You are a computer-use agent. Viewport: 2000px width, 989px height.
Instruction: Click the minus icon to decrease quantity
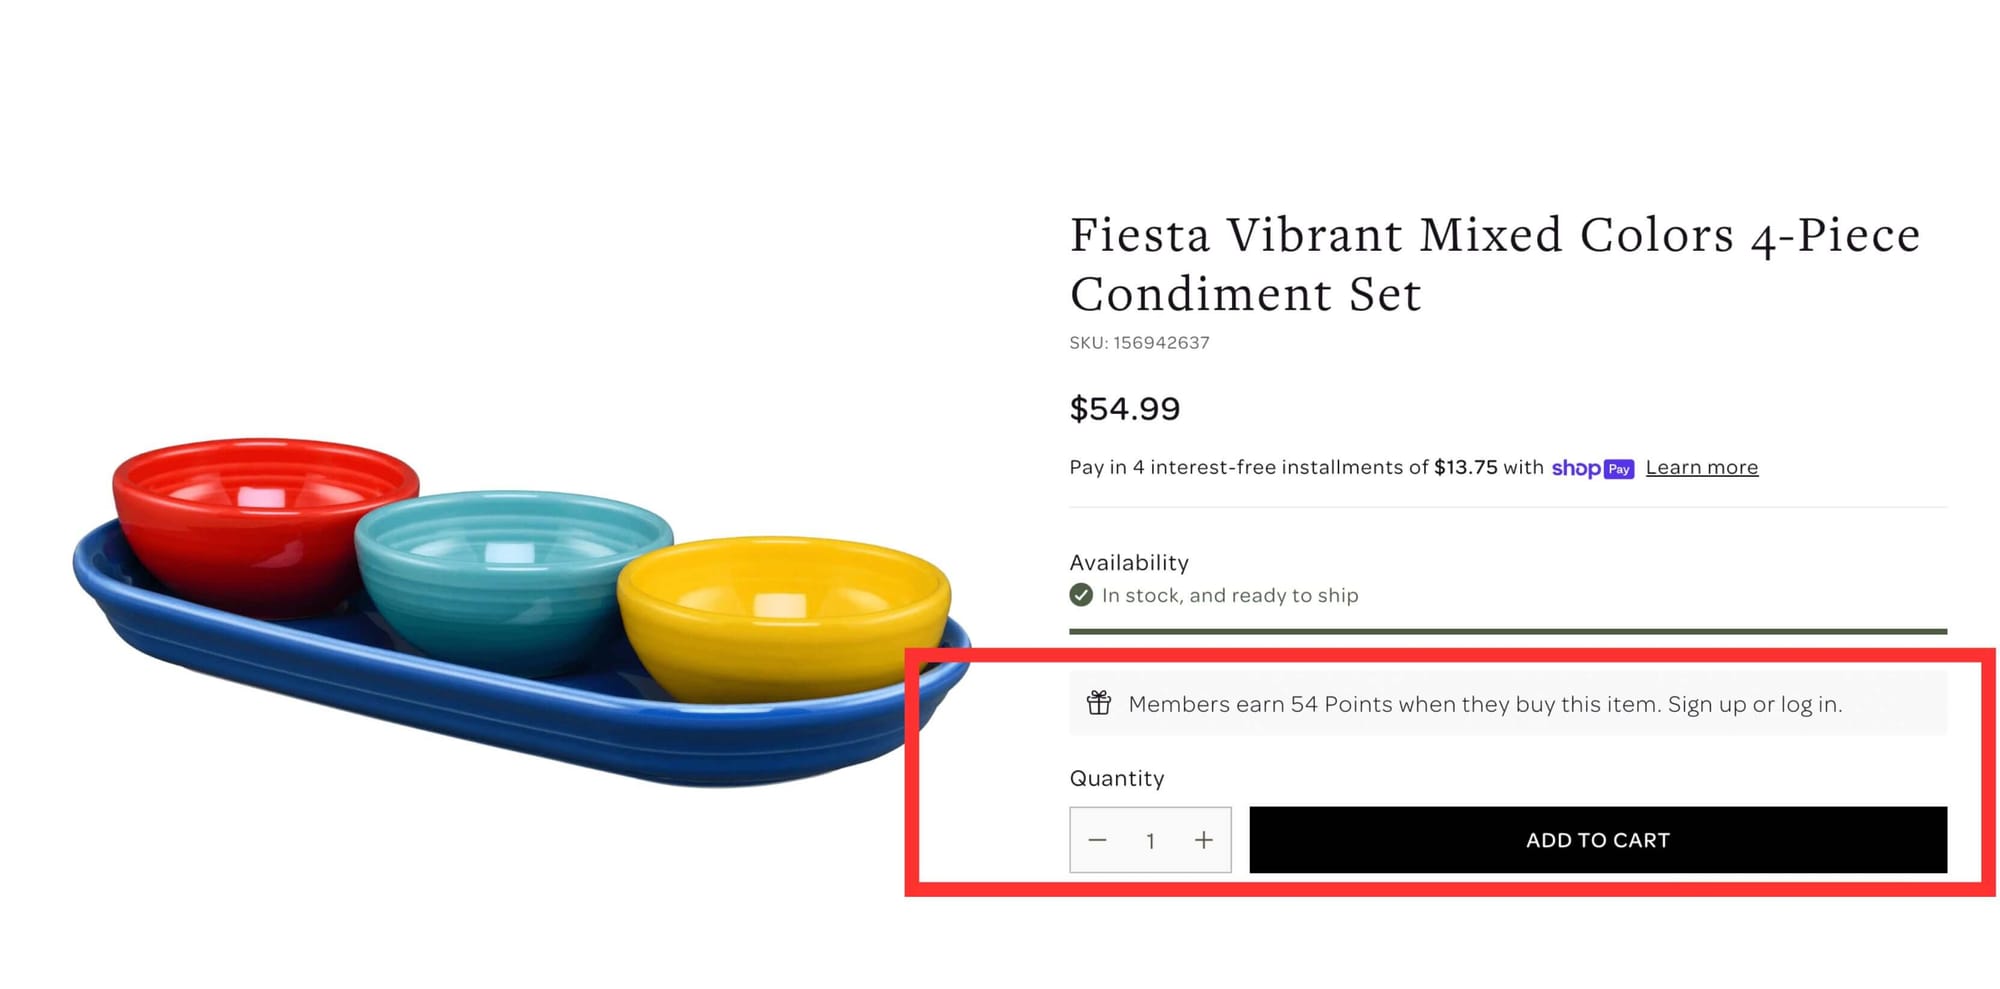tap(1098, 840)
